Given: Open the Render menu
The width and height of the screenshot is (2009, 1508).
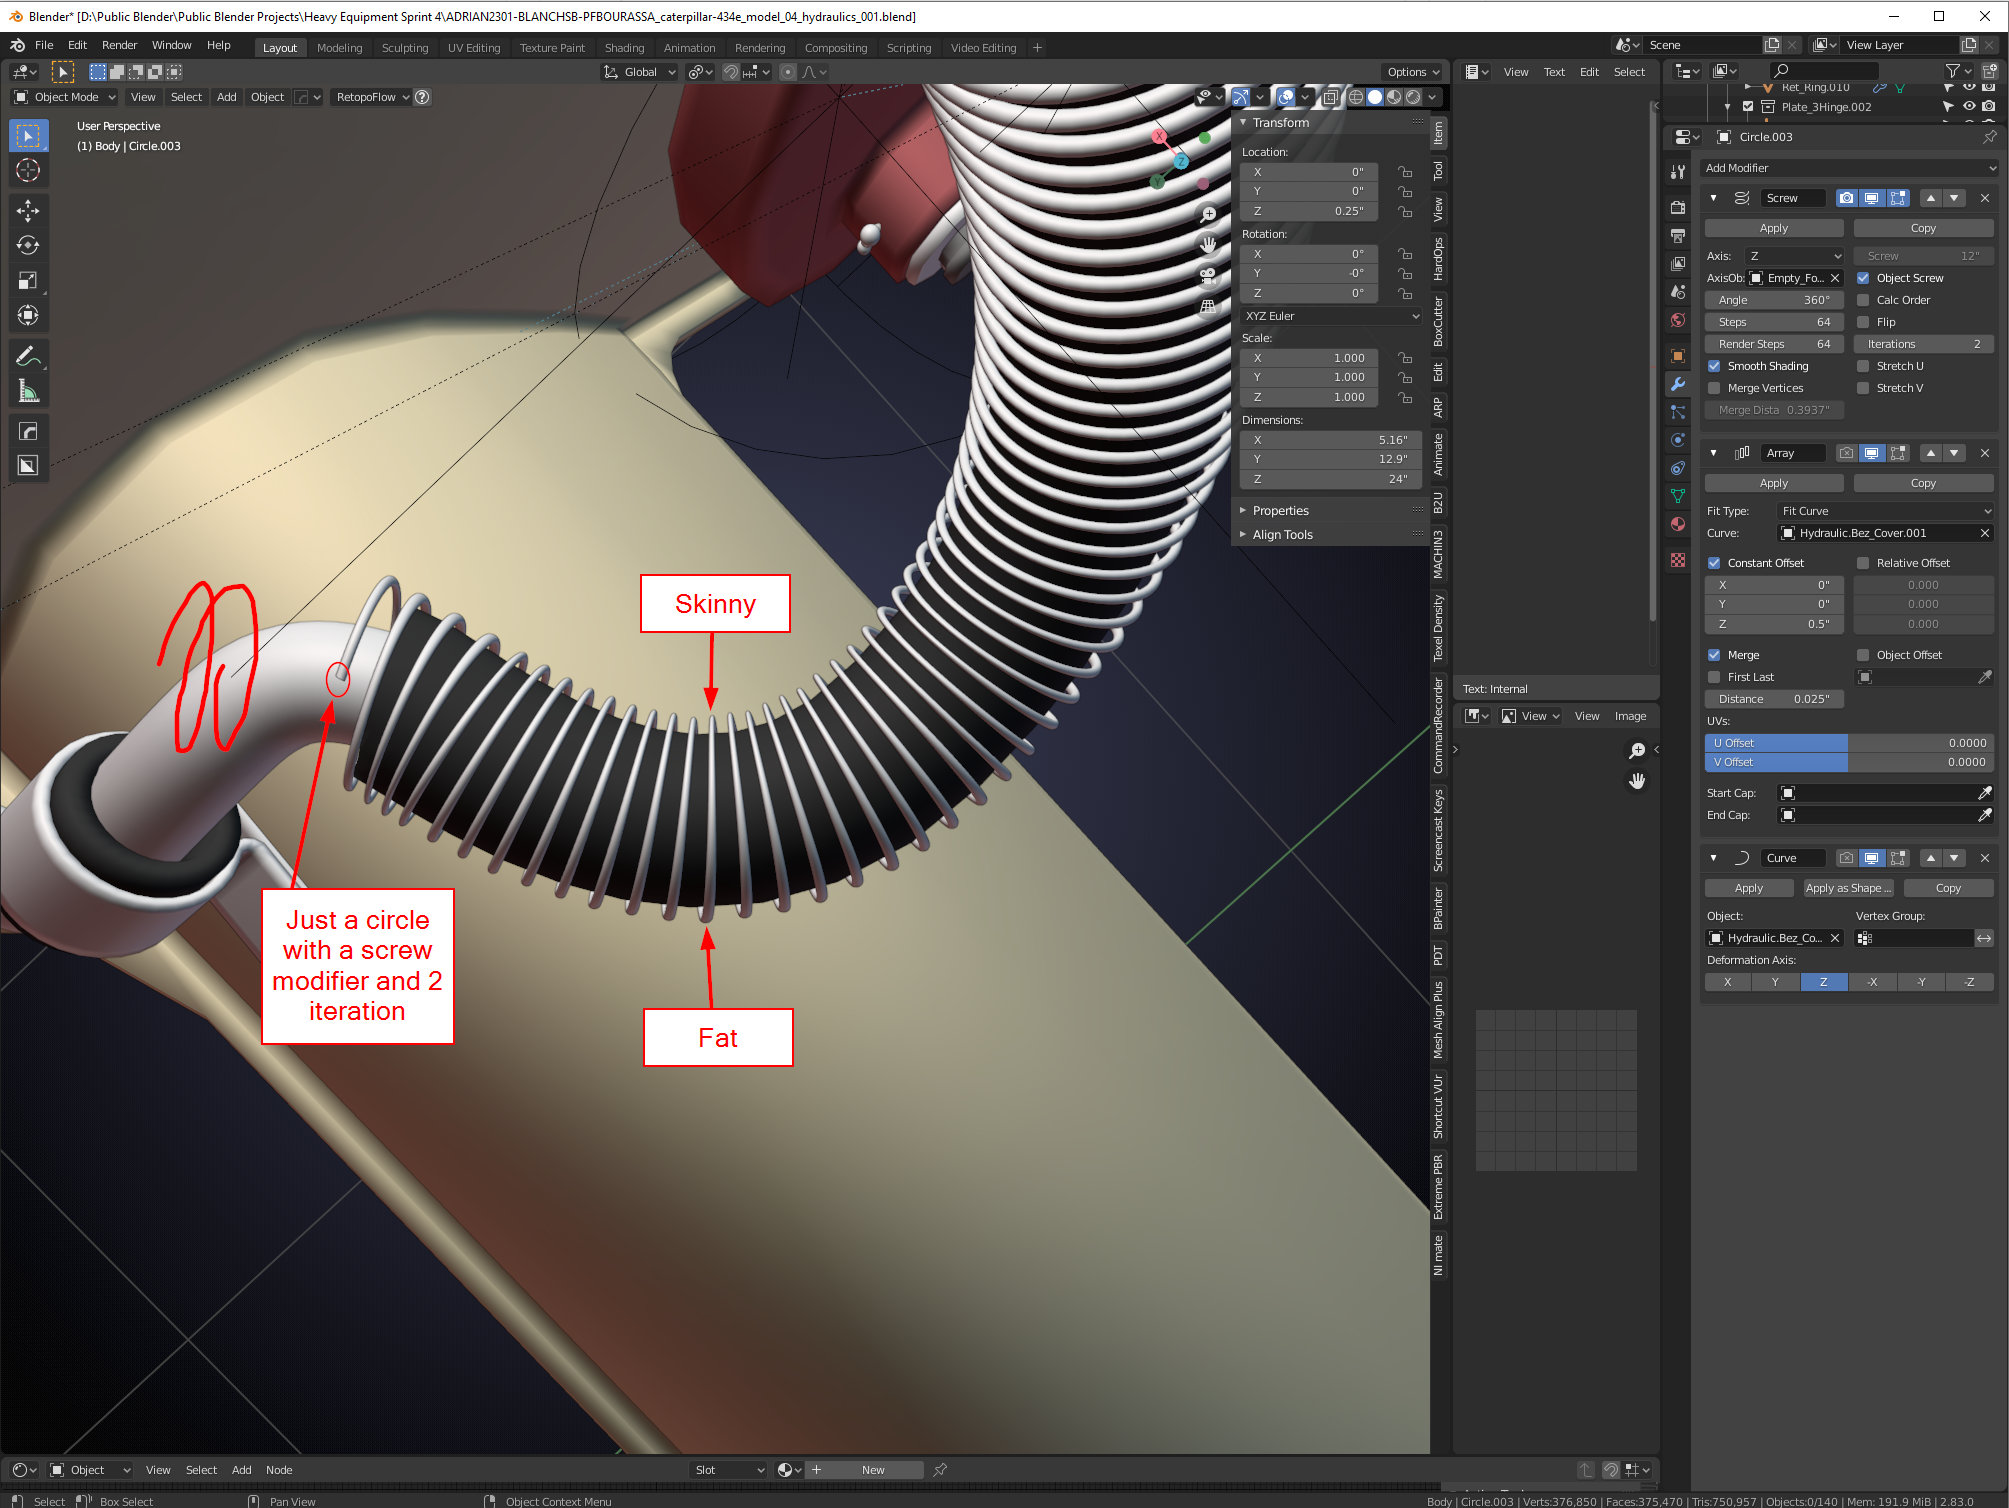Looking at the screenshot, I should [119, 45].
